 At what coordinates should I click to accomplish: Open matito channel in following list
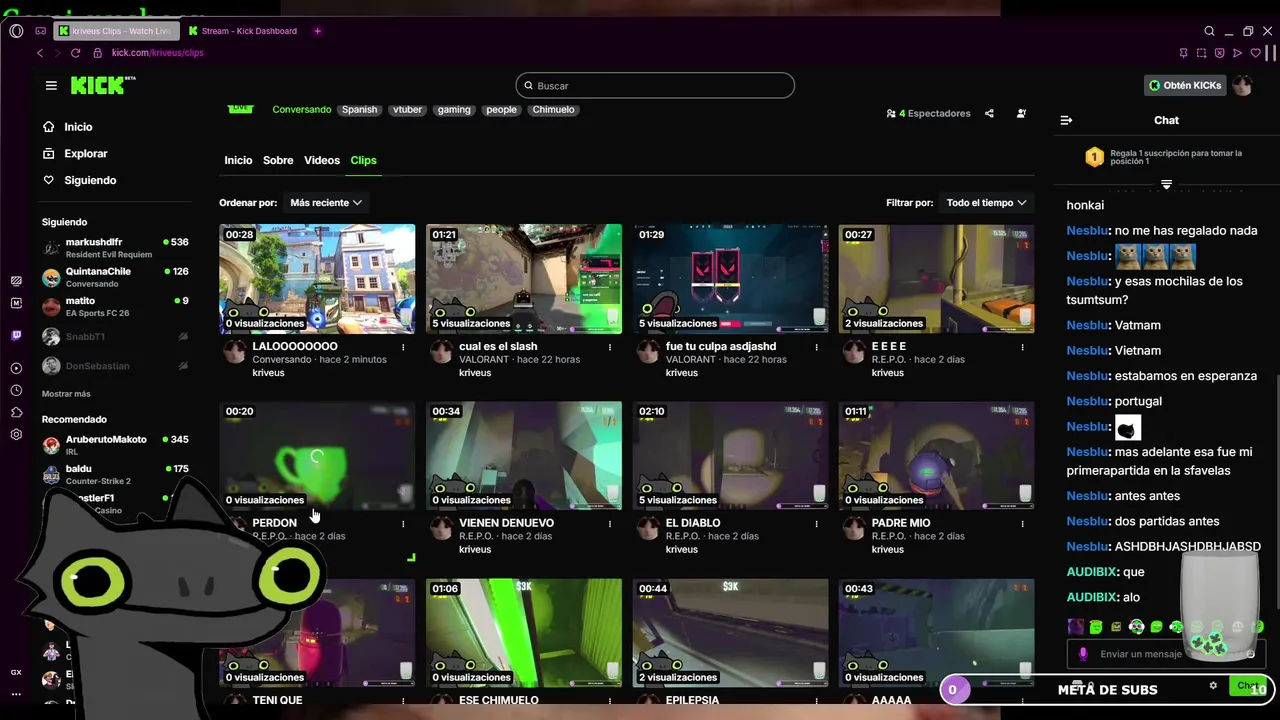click(115, 306)
